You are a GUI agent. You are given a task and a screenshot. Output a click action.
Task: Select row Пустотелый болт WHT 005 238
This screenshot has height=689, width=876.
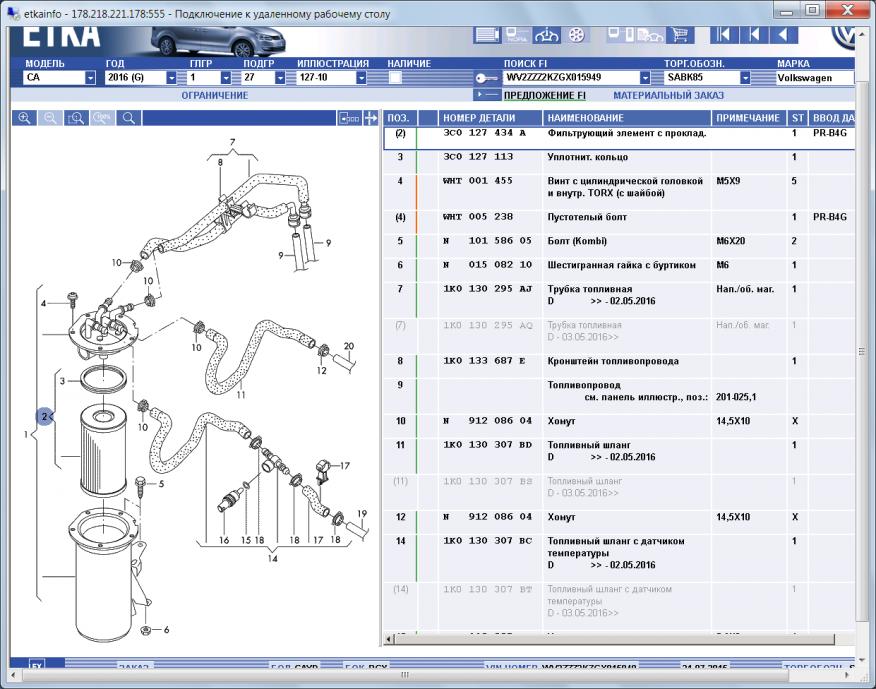point(619,221)
